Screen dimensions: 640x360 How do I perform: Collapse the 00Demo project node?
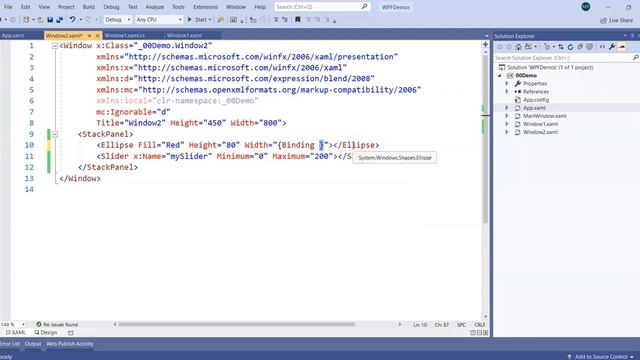click(500, 76)
